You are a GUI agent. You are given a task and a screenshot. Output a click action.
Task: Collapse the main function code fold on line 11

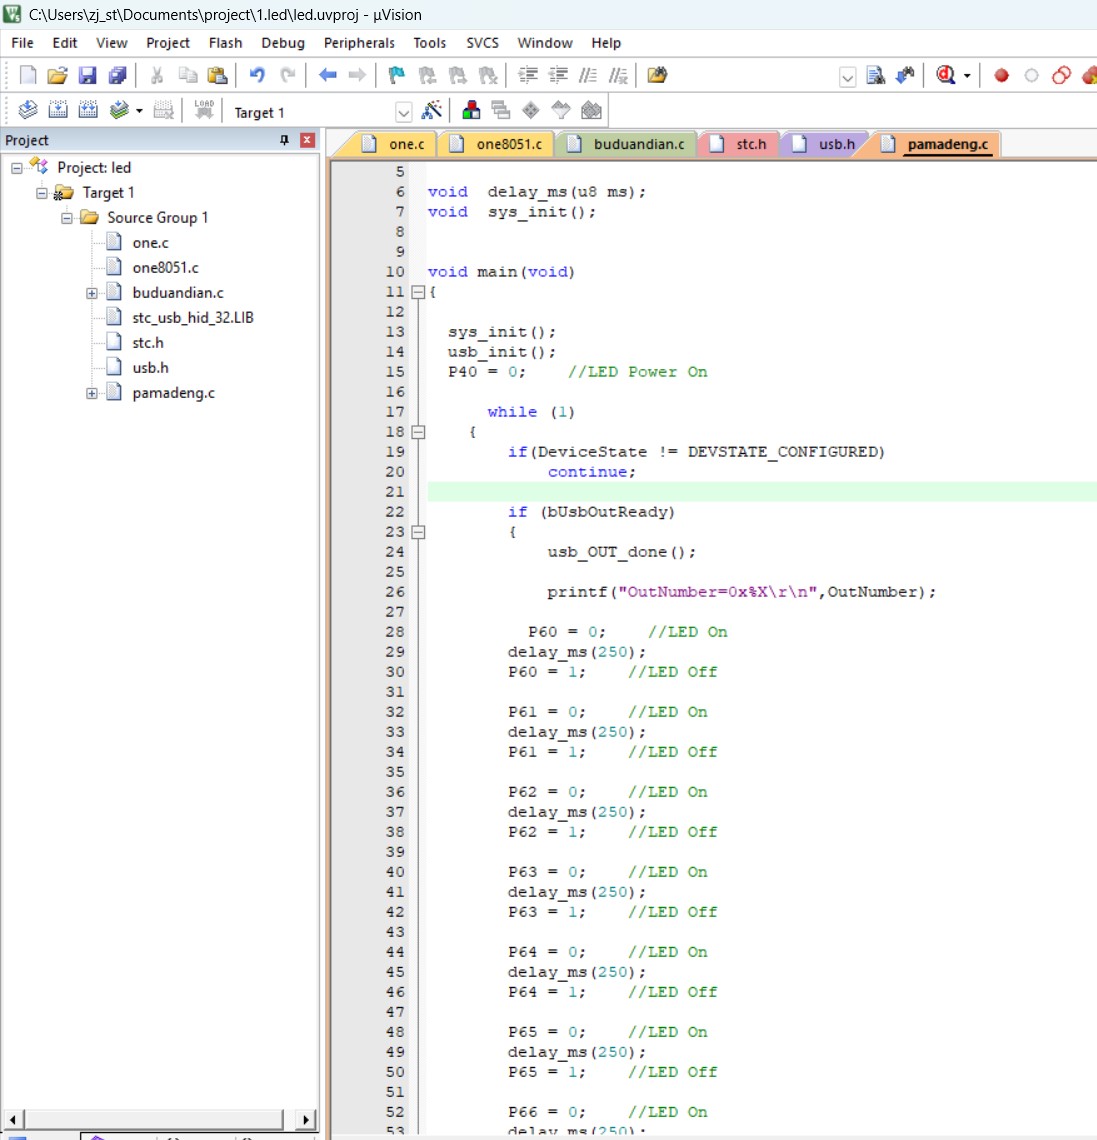(x=418, y=292)
